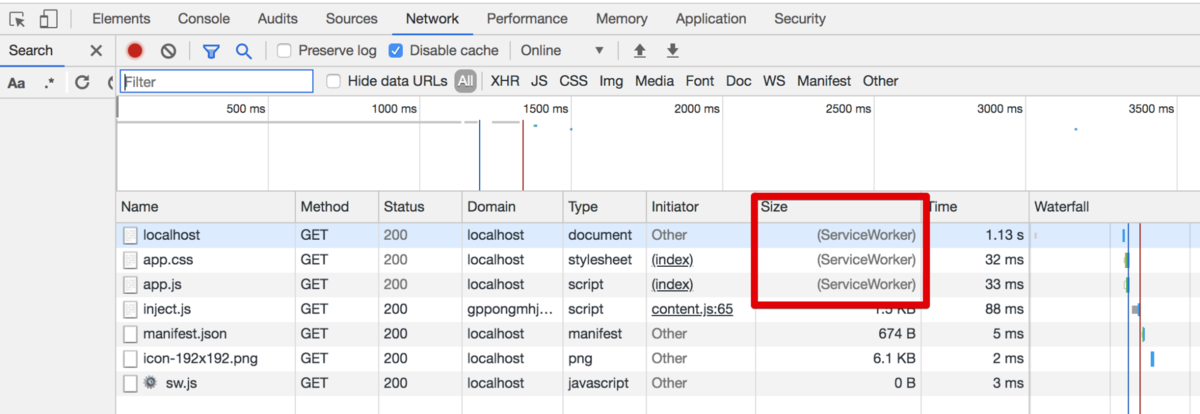The image size is (1200, 414).
Task: Open the (index) initiator link for app.js
Action: [672, 284]
